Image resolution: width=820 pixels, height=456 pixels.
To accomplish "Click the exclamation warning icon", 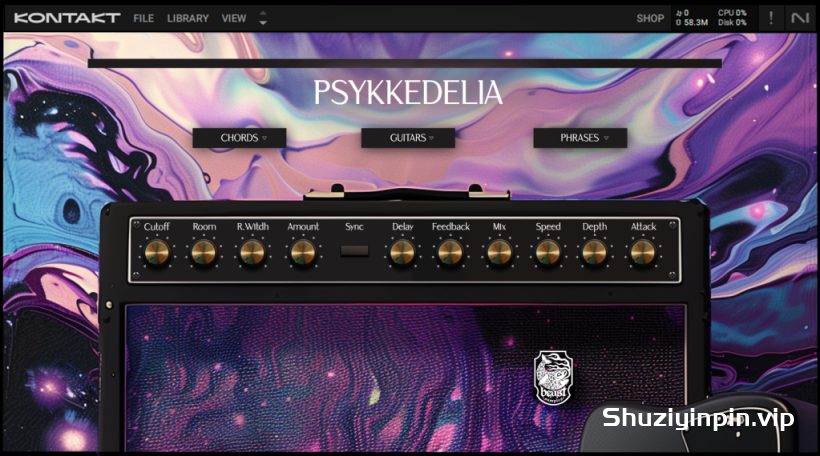I will click(771, 18).
